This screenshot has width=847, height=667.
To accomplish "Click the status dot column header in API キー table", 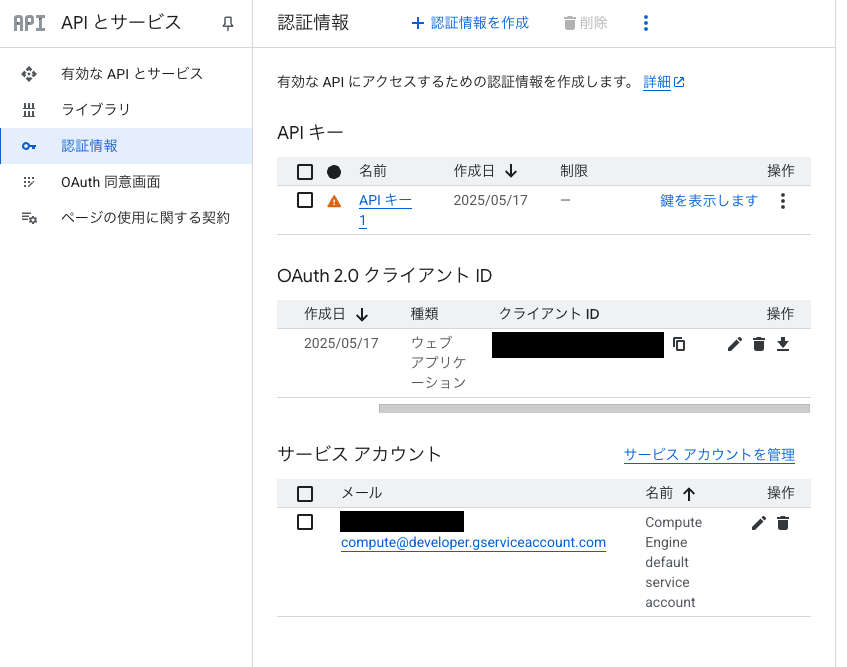I will [x=334, y=172].
